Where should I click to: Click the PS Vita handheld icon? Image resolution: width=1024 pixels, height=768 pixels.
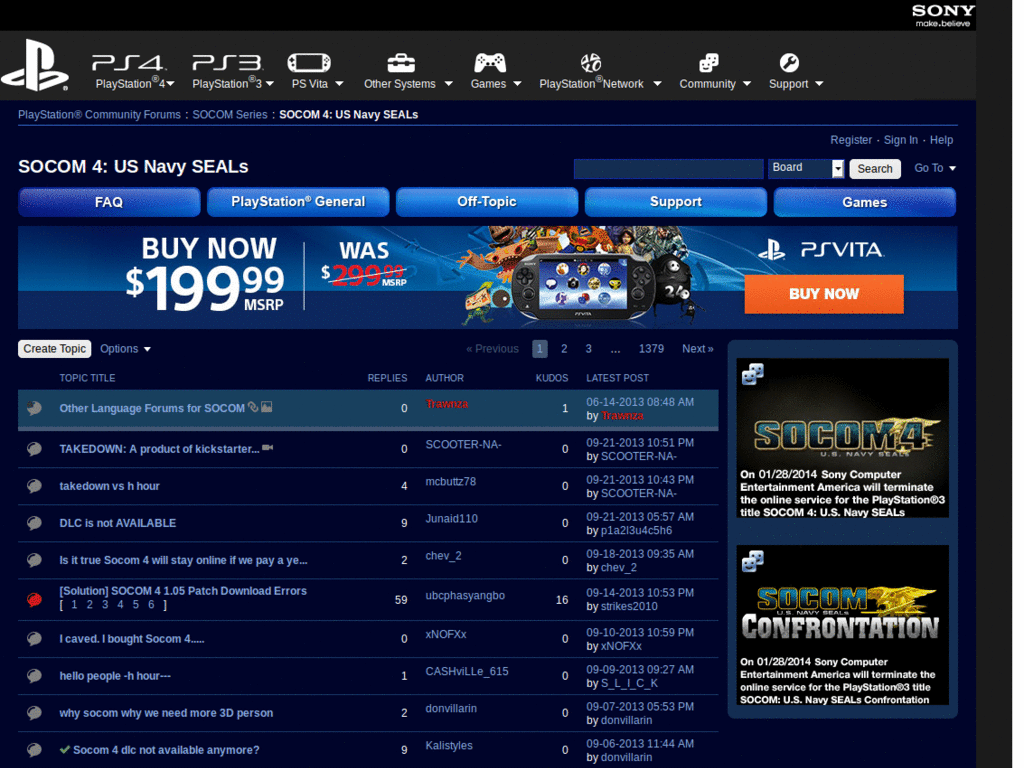click(x=309, y=63)
